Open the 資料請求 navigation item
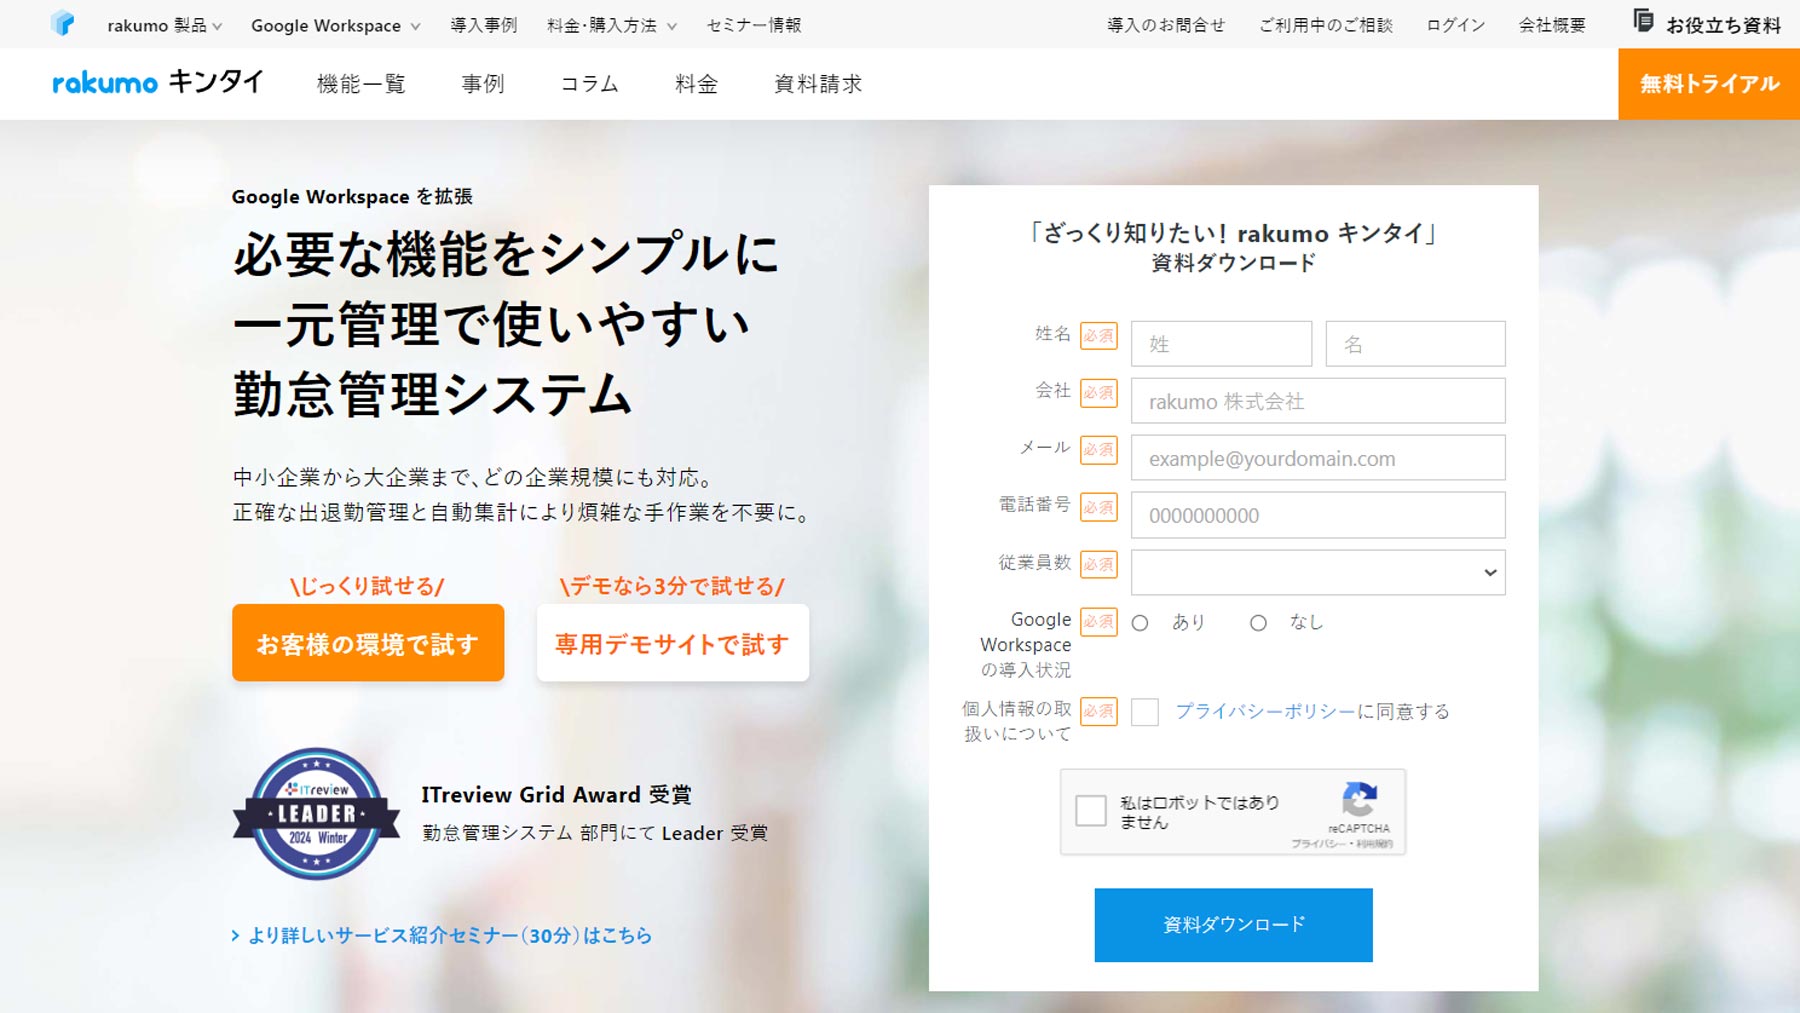 818,84
